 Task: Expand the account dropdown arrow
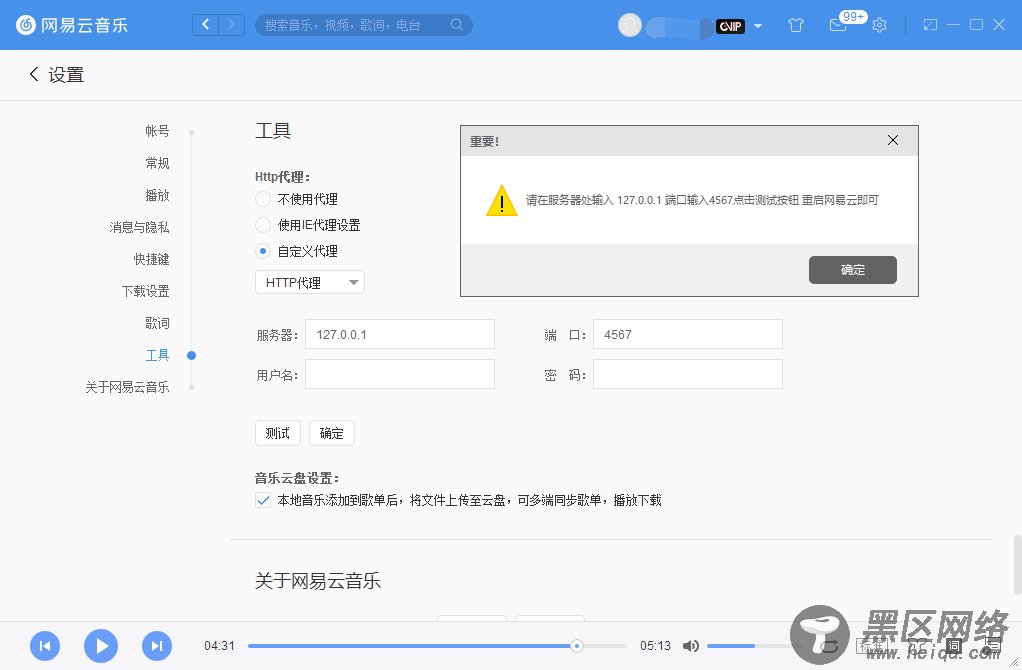758,26
